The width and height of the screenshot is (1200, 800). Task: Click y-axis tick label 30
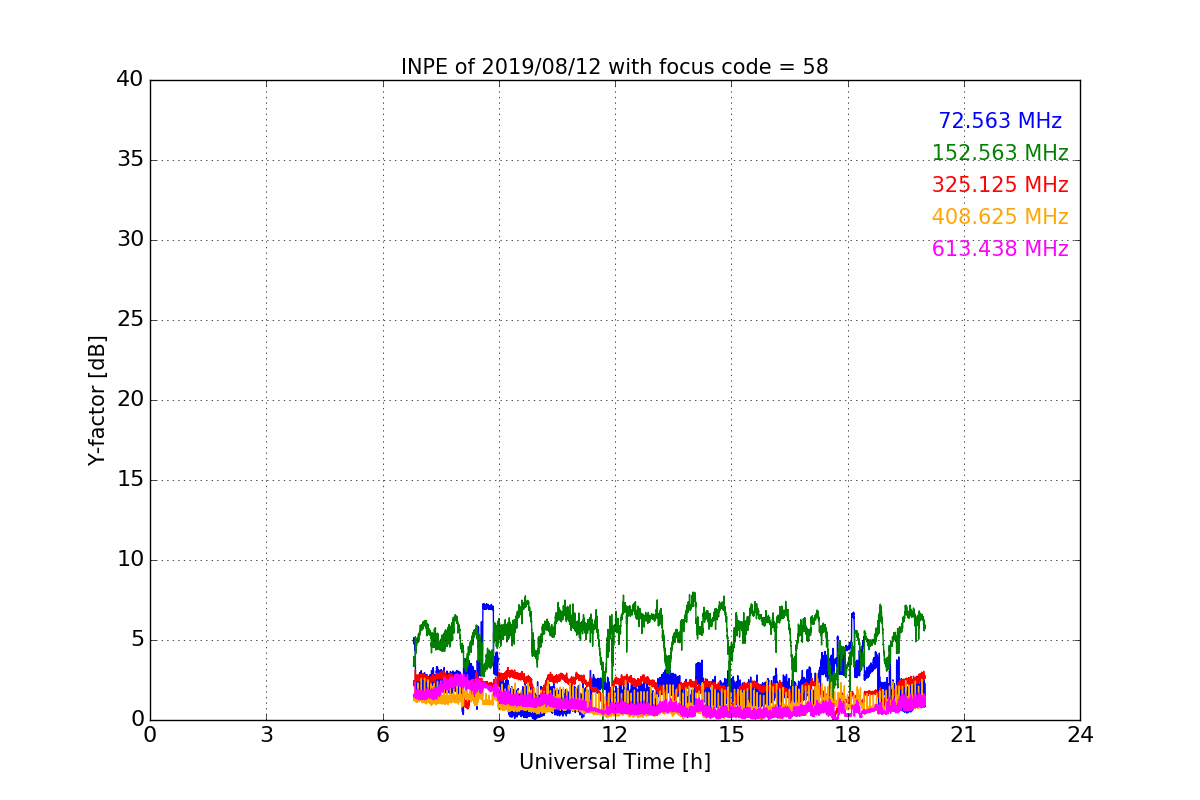click(x=130, y=240)
